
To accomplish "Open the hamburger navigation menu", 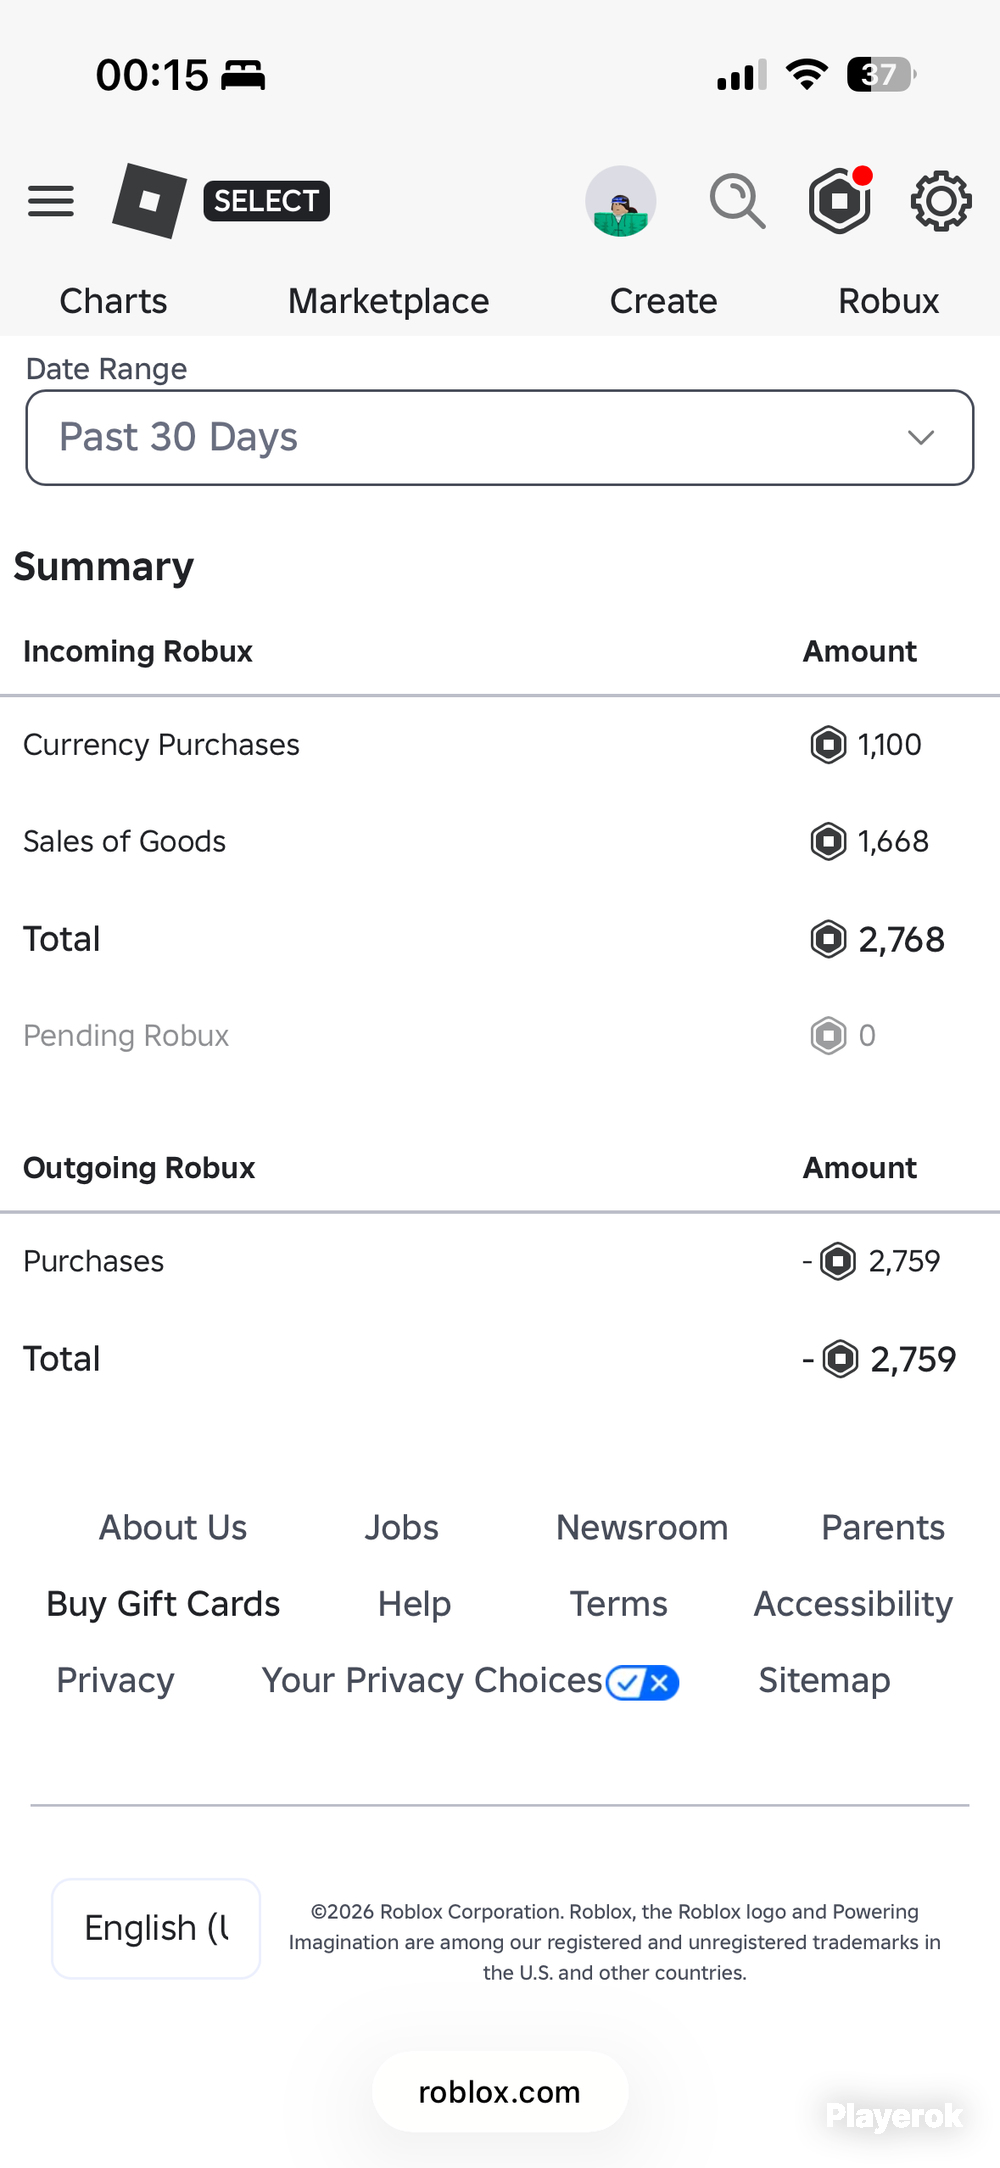I will 51,201.
